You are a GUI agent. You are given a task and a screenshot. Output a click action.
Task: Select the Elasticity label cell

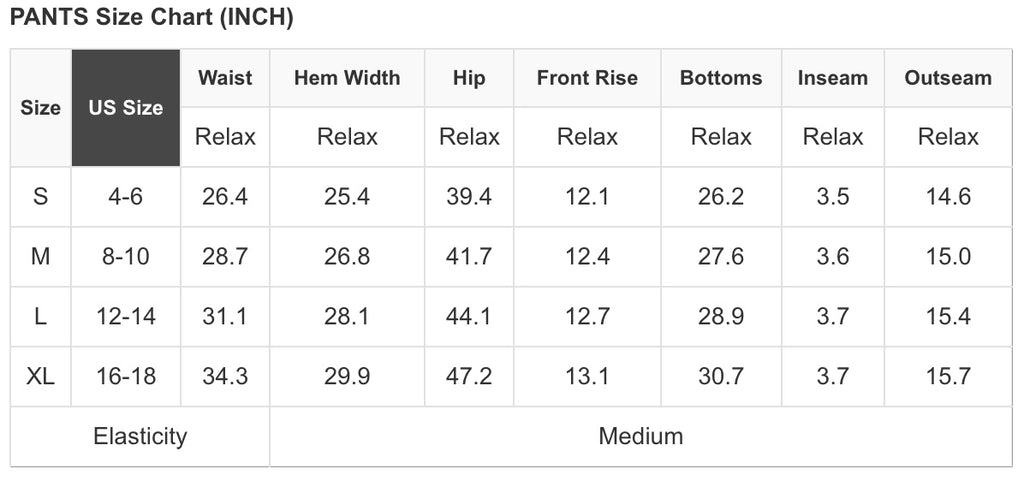pyautogui.click(x=140, y=436)
